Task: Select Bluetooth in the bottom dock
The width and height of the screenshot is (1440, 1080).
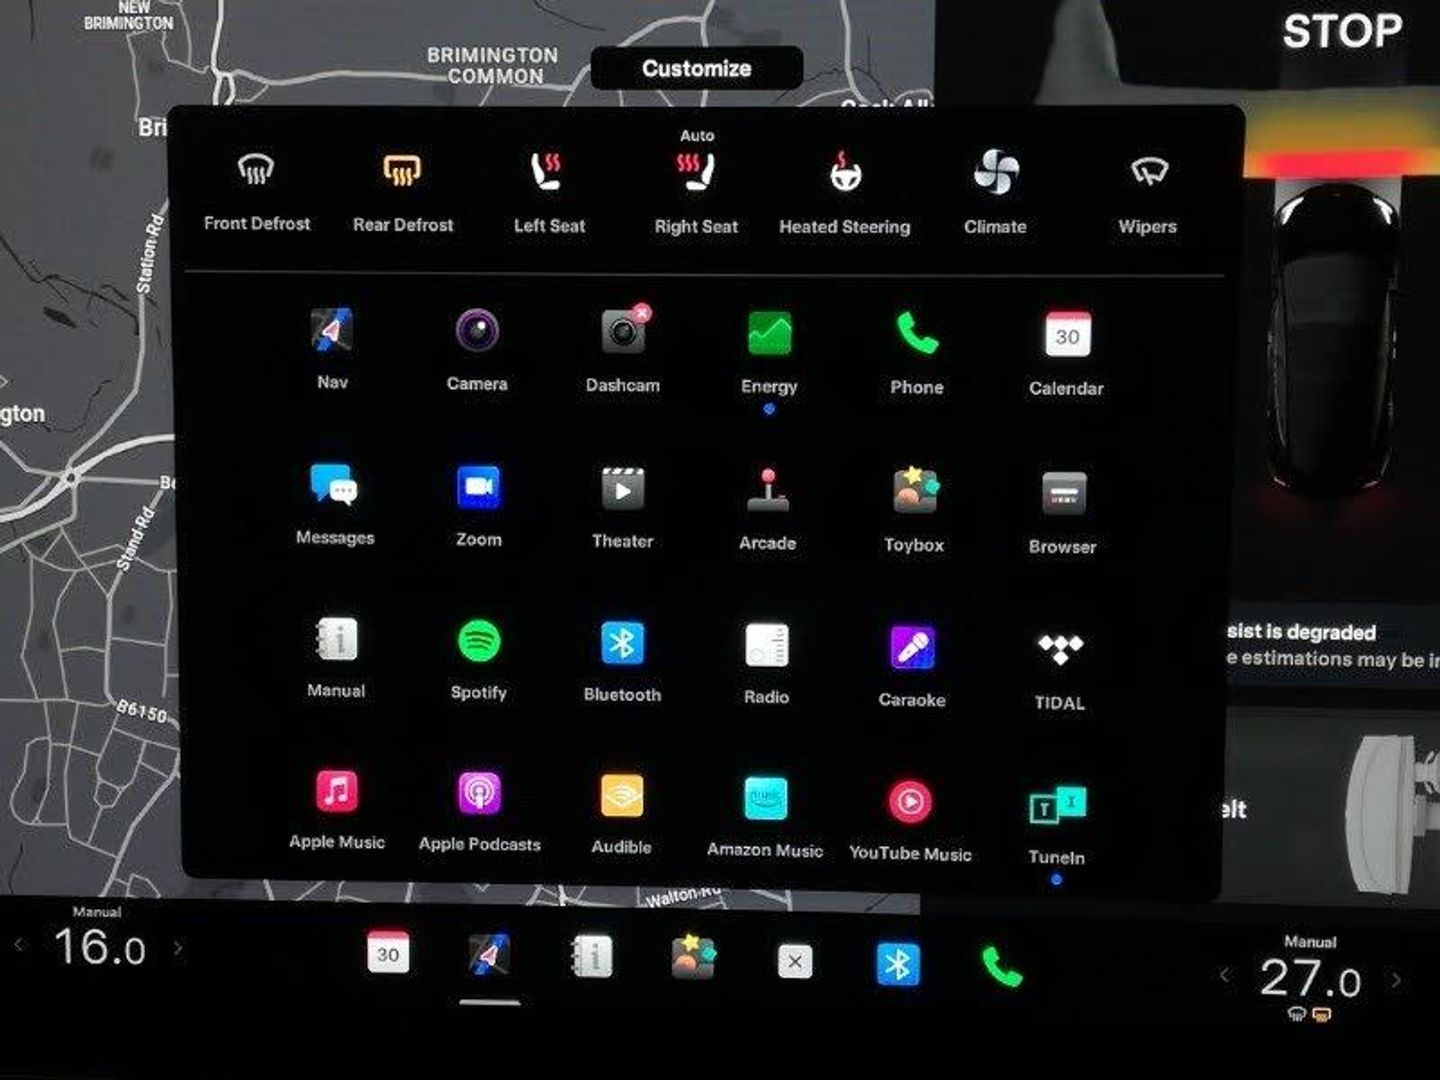Action: point(898,964)
